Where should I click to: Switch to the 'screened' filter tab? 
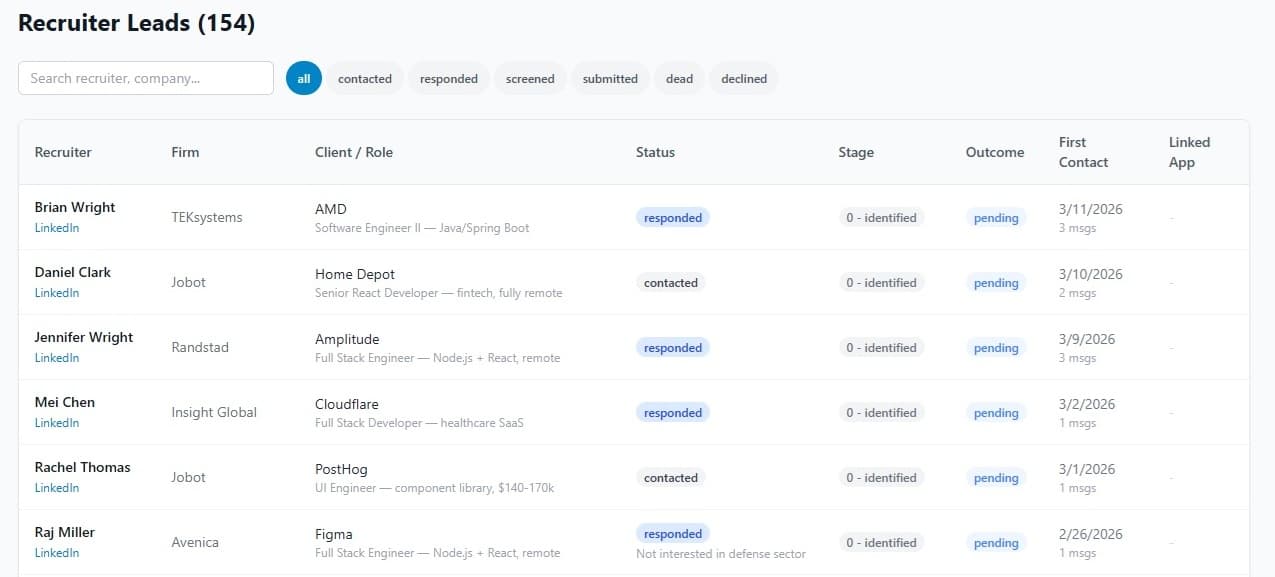tap(529, 78)
